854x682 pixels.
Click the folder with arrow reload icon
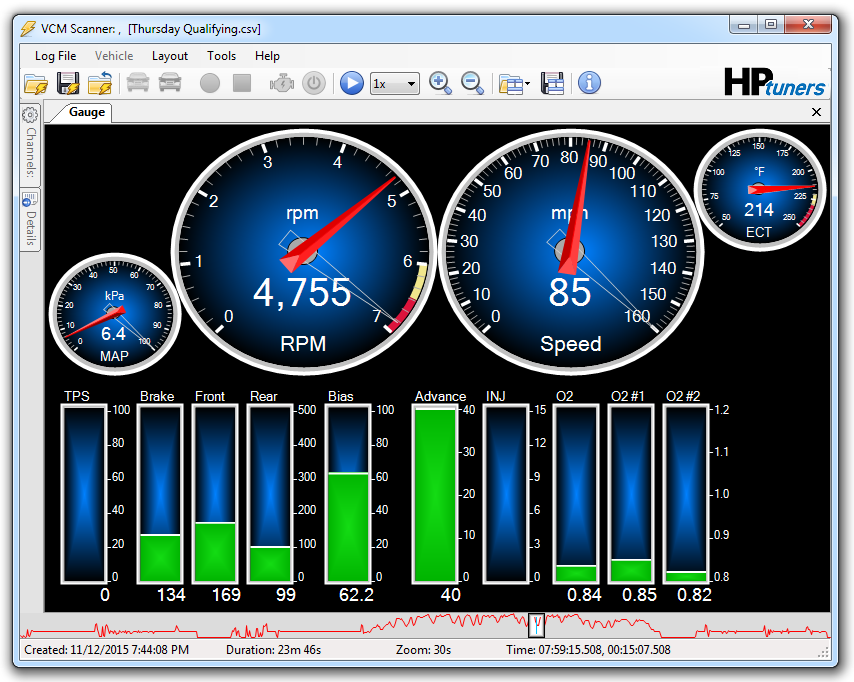(99, 83)
